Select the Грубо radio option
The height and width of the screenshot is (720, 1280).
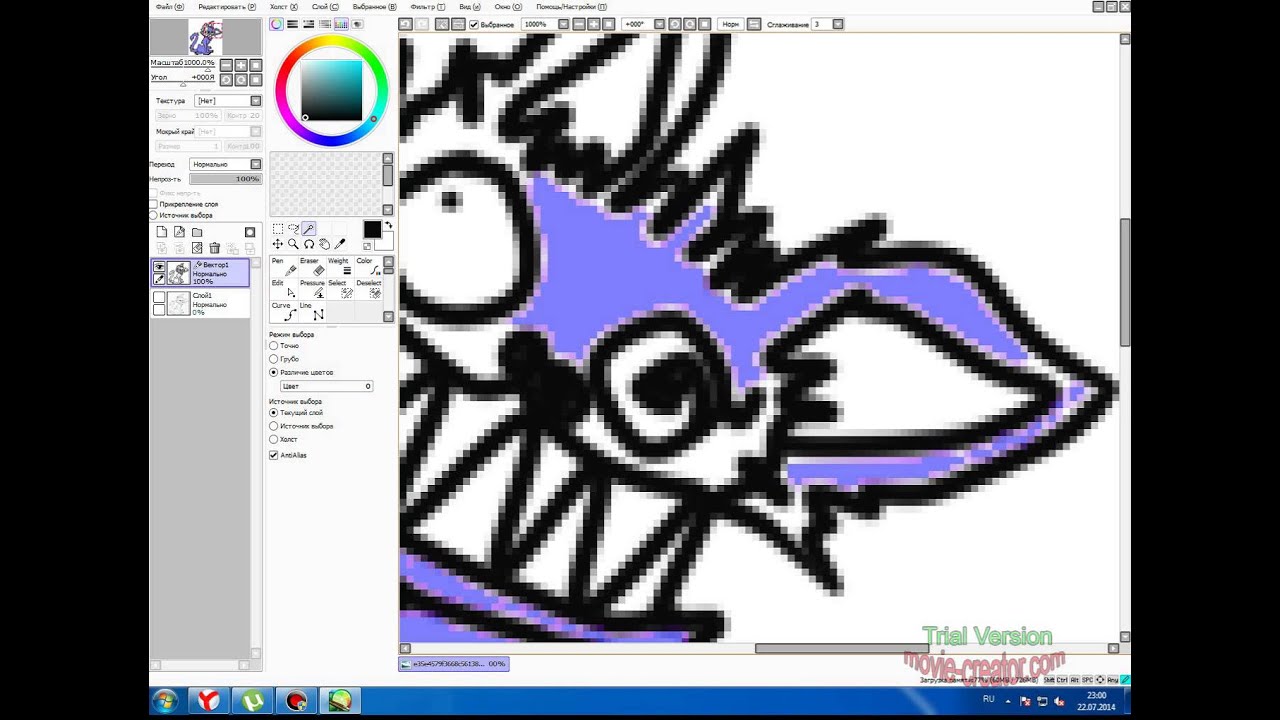[x=274, y=358]
